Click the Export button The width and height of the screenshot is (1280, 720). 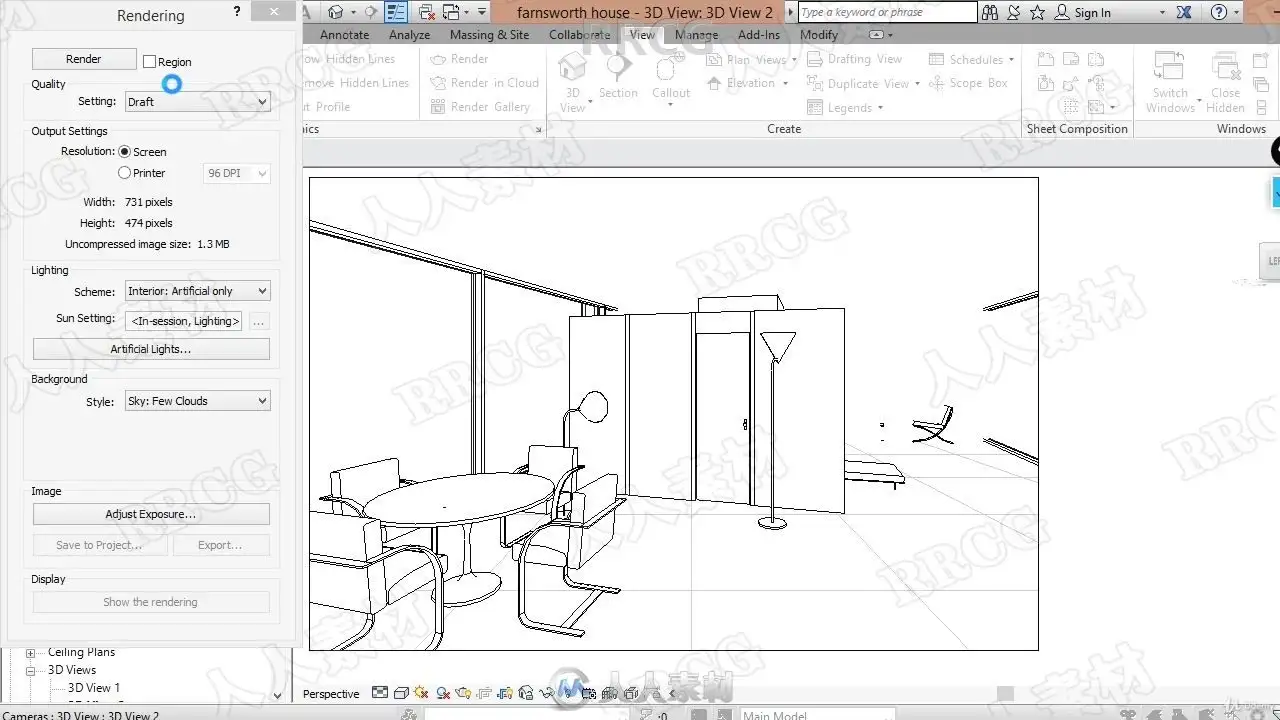[x=221, y=545]
